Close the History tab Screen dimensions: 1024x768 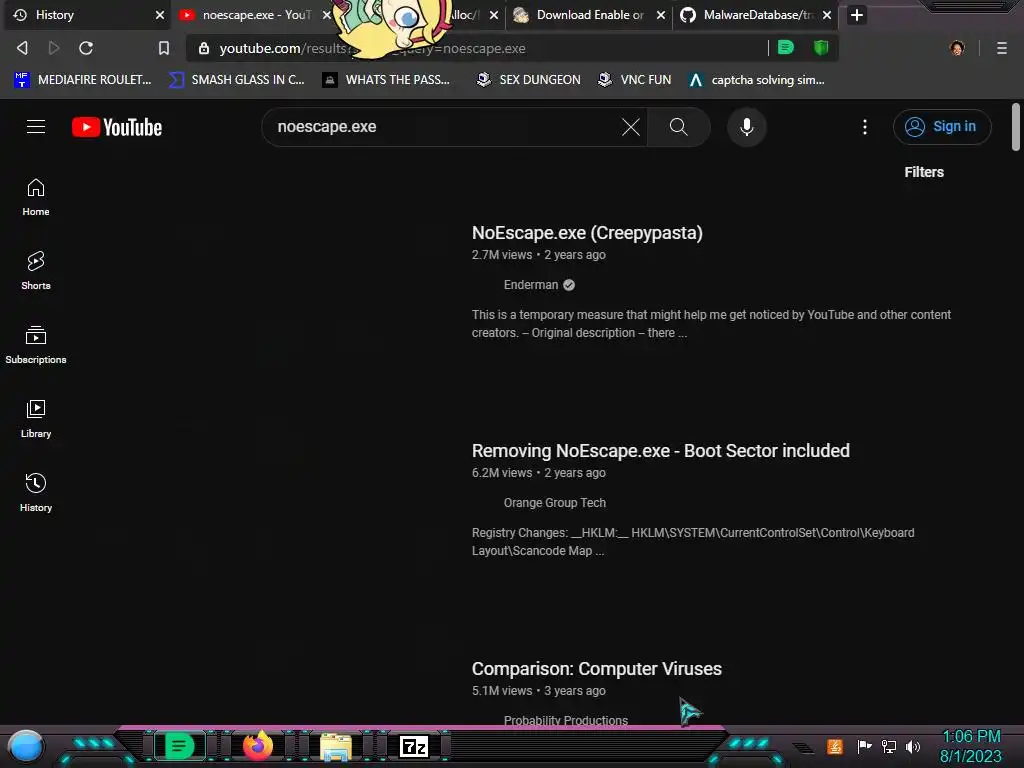point(160,15)
